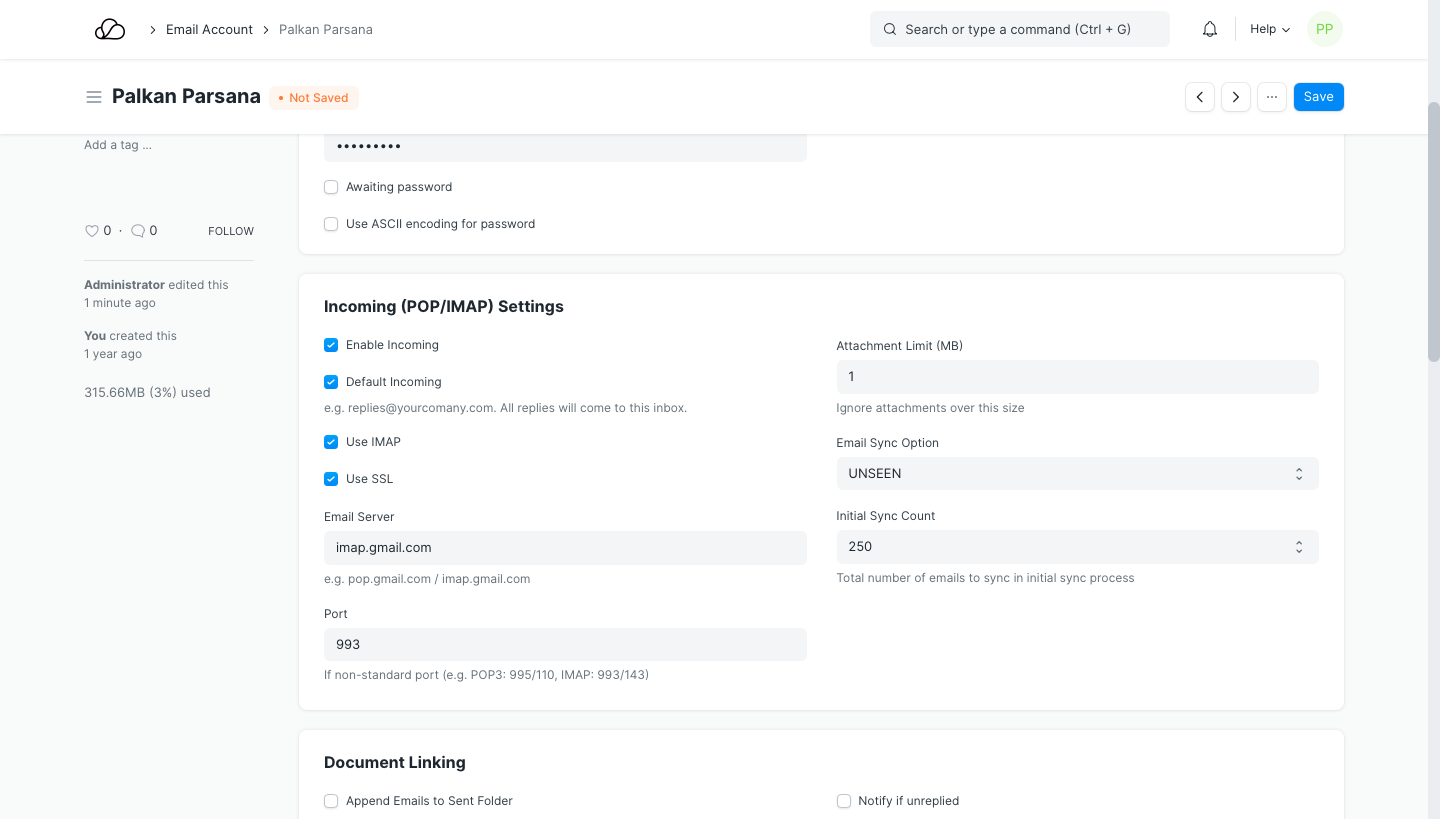The height and width of the screenshot is (819, 1440).
Task: Navigate to Email Account breadcrumb
Action: (x=209, y=30)
